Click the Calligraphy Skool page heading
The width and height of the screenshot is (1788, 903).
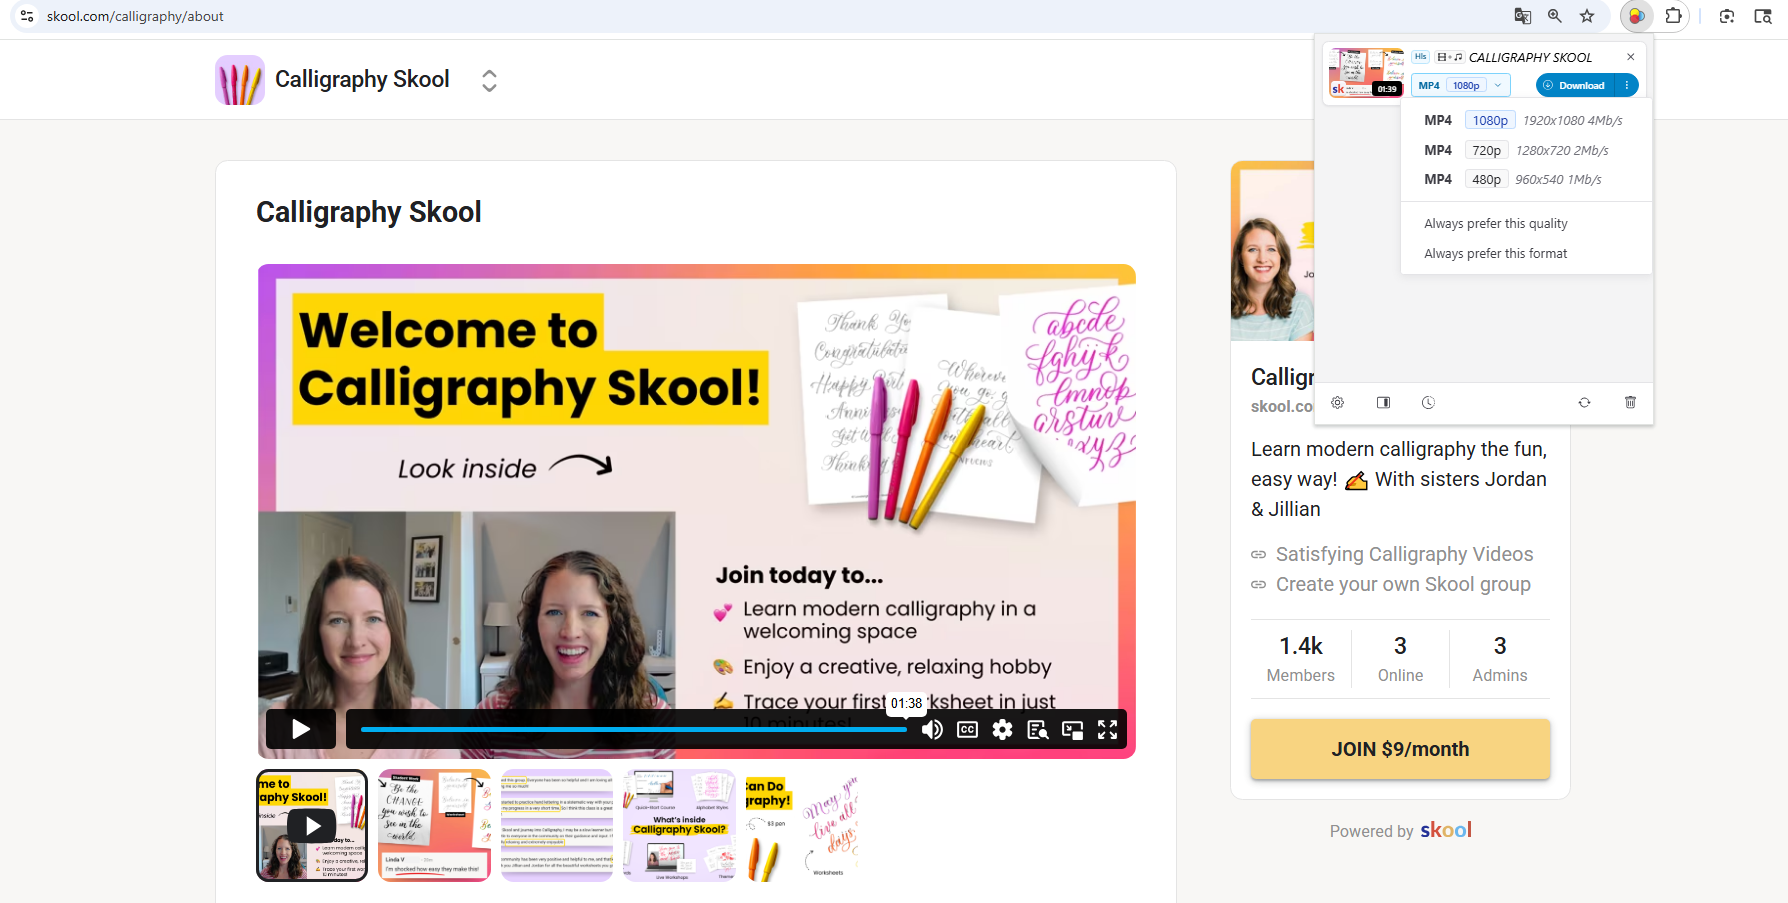[369, 212]
